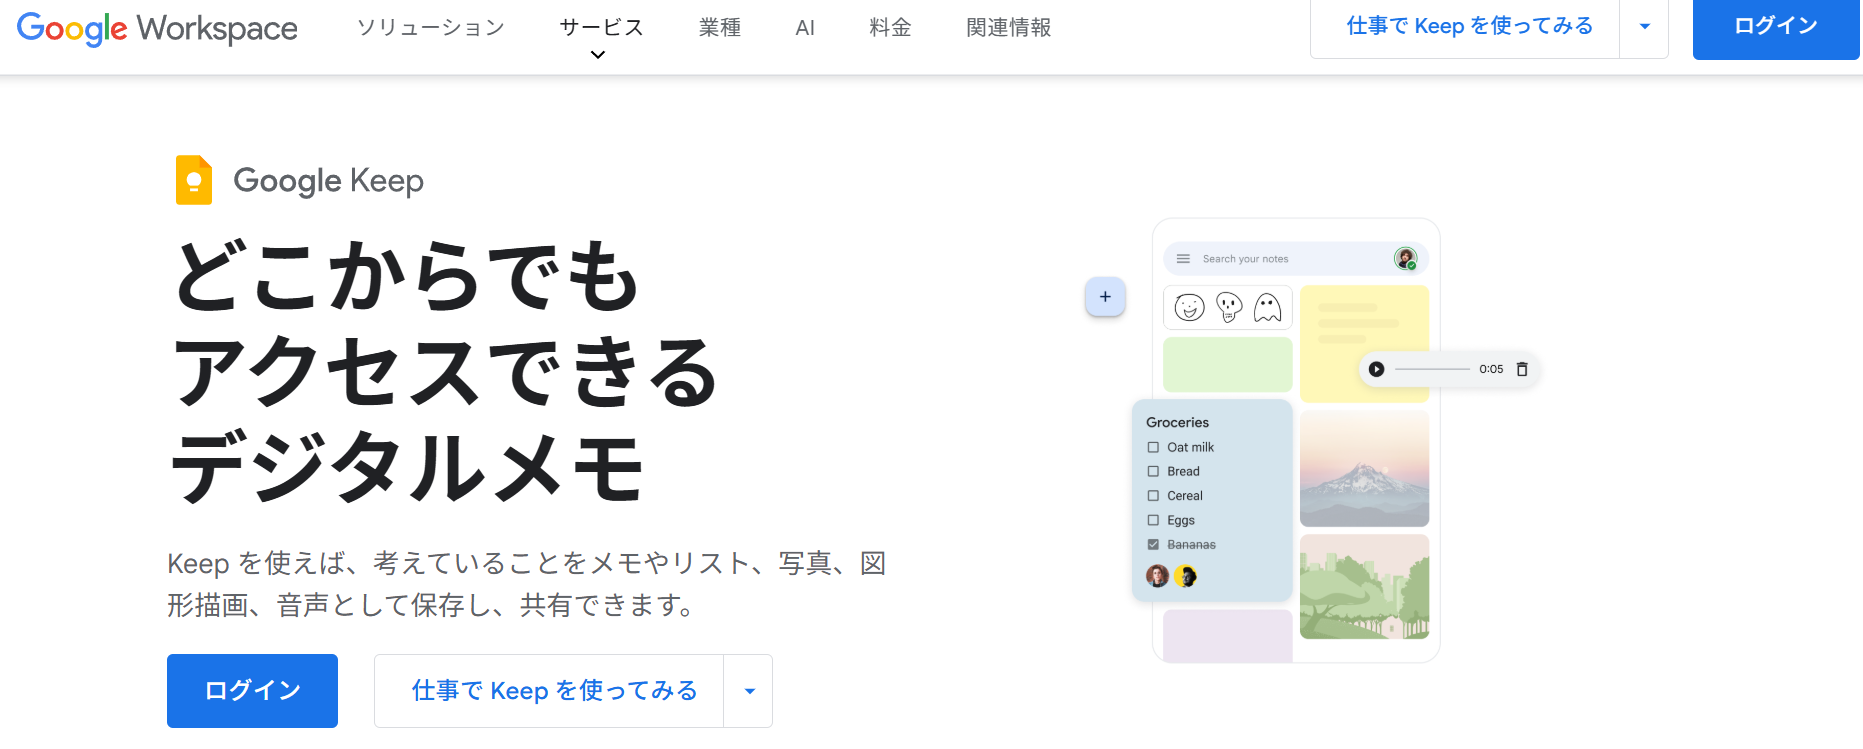Click the Google Workspace logo
Viewport: 1863px width, 749px height.
coord(157,28)
